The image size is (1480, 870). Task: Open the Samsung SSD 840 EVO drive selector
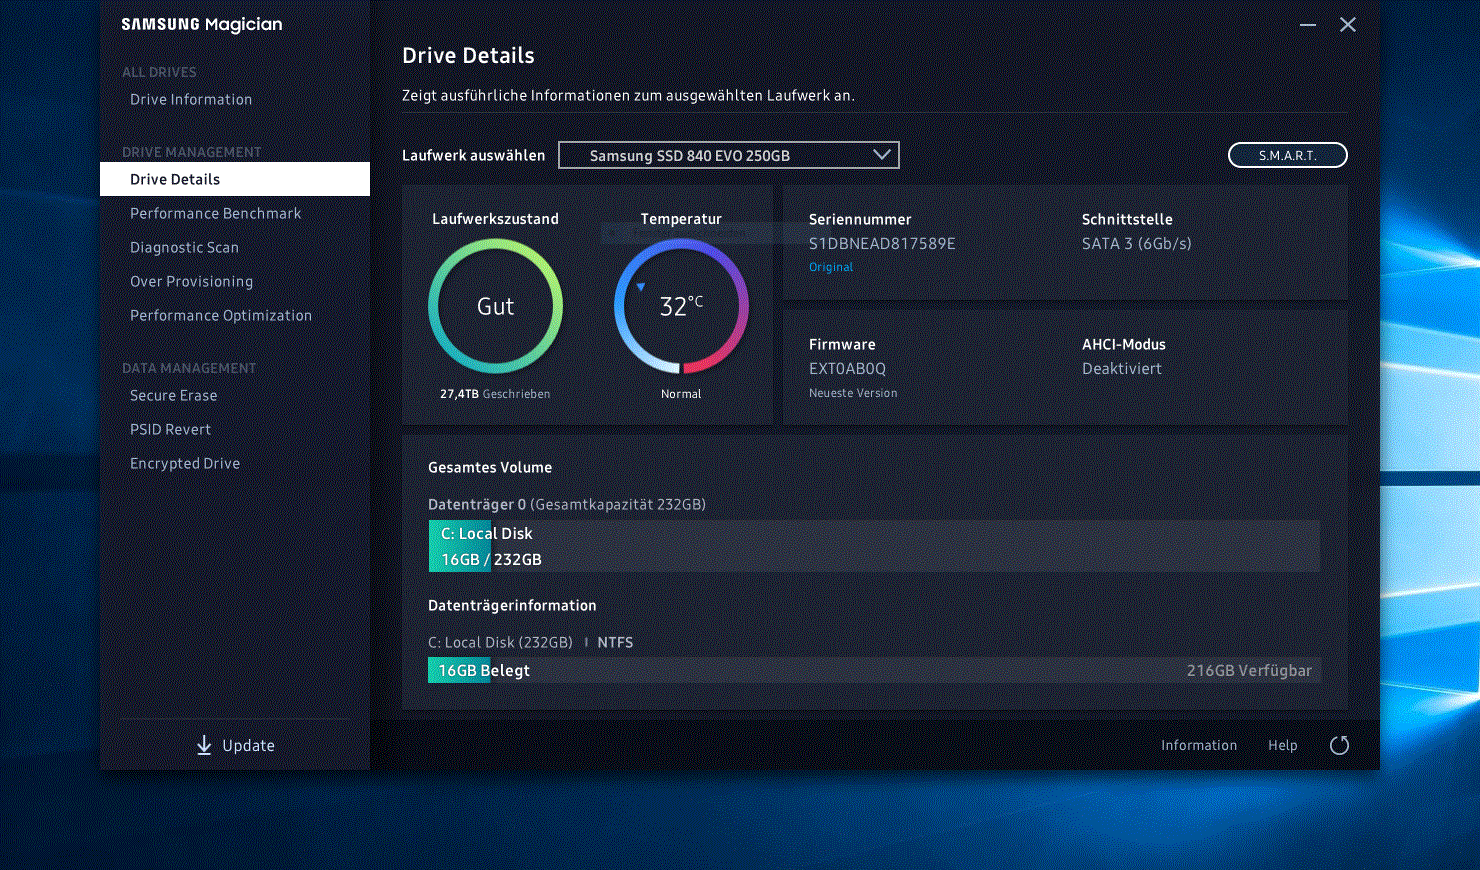729,155
